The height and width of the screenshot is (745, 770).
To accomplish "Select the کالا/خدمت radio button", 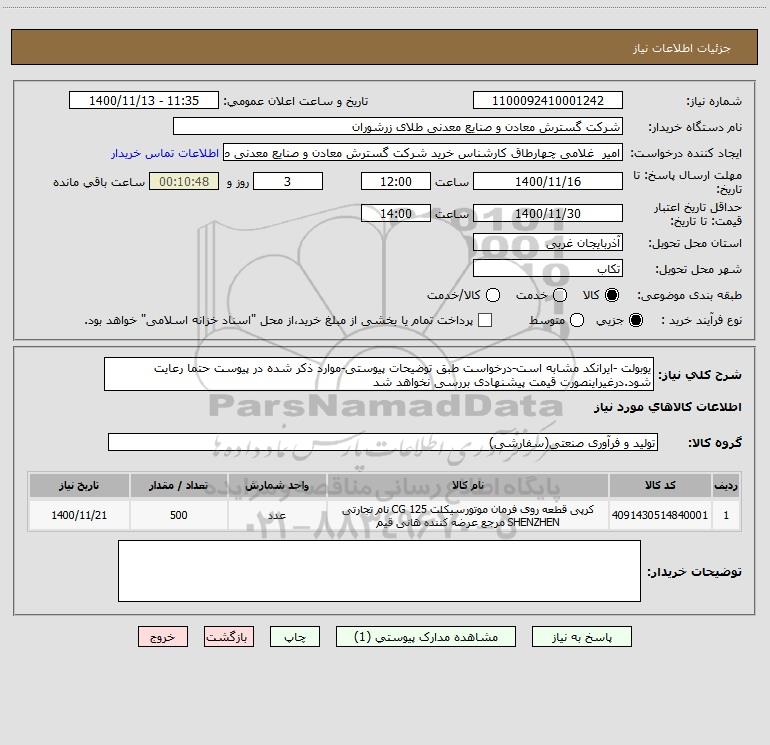I will click(493, 295).
